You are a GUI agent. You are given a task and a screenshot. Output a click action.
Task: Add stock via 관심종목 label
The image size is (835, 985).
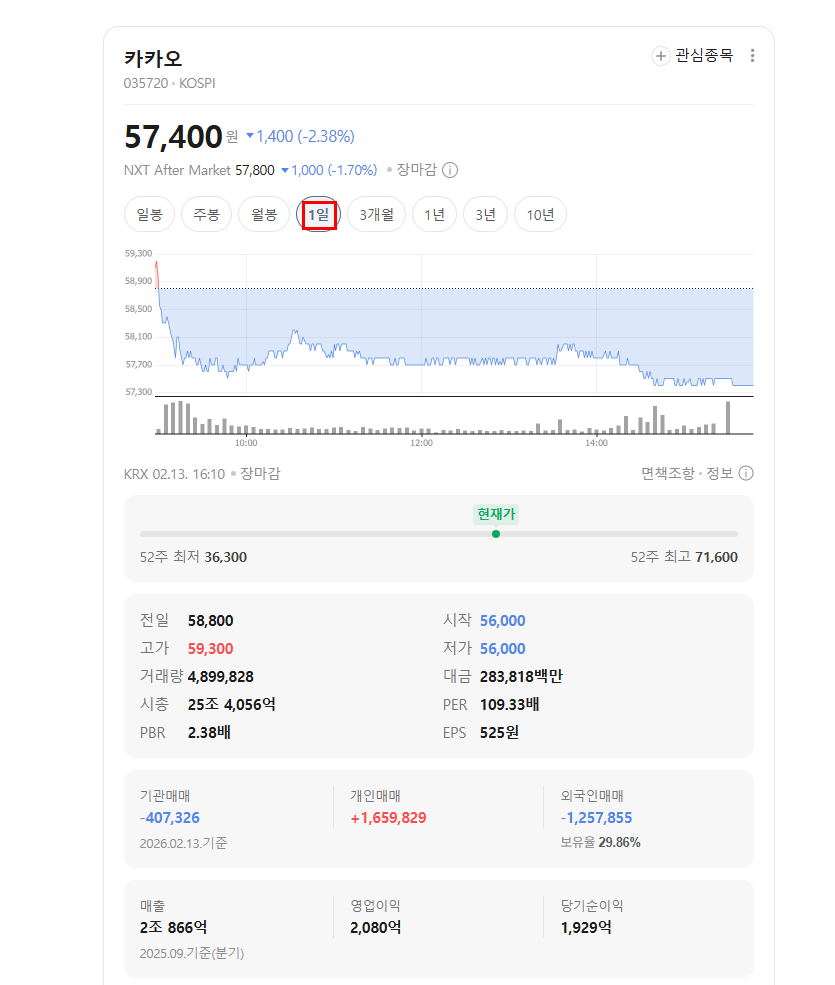(704, 56)
